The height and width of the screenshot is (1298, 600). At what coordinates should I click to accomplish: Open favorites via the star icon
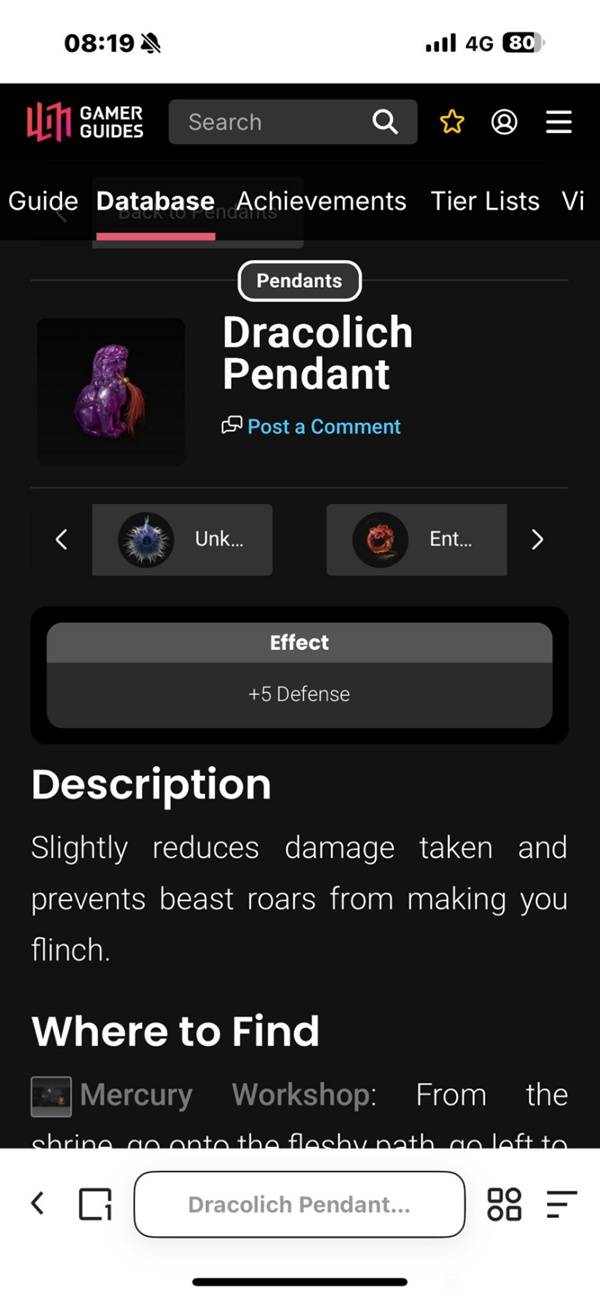tap(452, 122)
